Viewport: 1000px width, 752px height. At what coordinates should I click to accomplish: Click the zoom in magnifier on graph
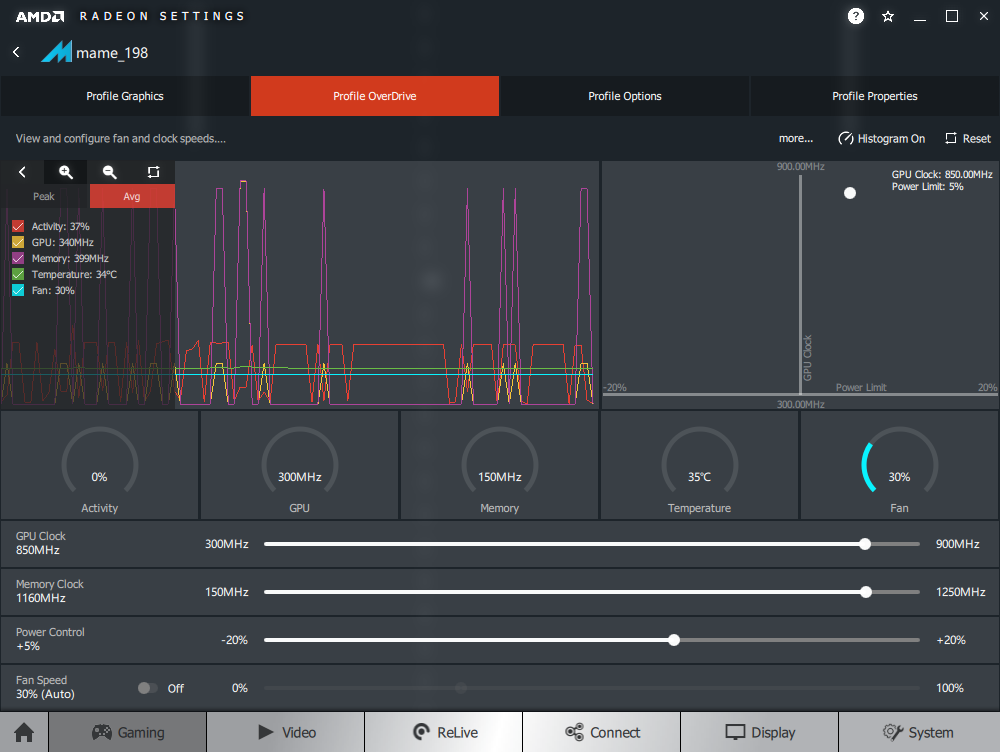pos(66,172)
